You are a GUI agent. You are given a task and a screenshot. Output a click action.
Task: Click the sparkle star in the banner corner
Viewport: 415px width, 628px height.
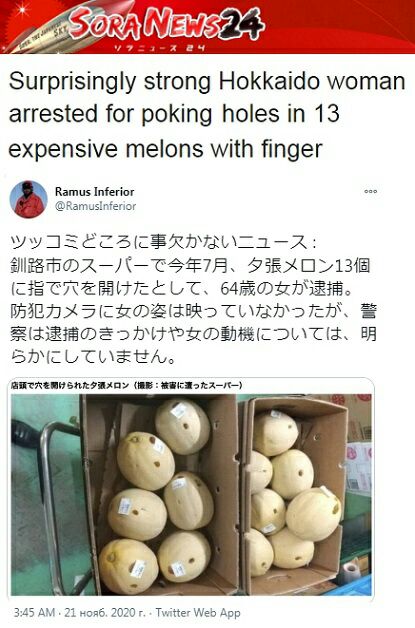23,10
